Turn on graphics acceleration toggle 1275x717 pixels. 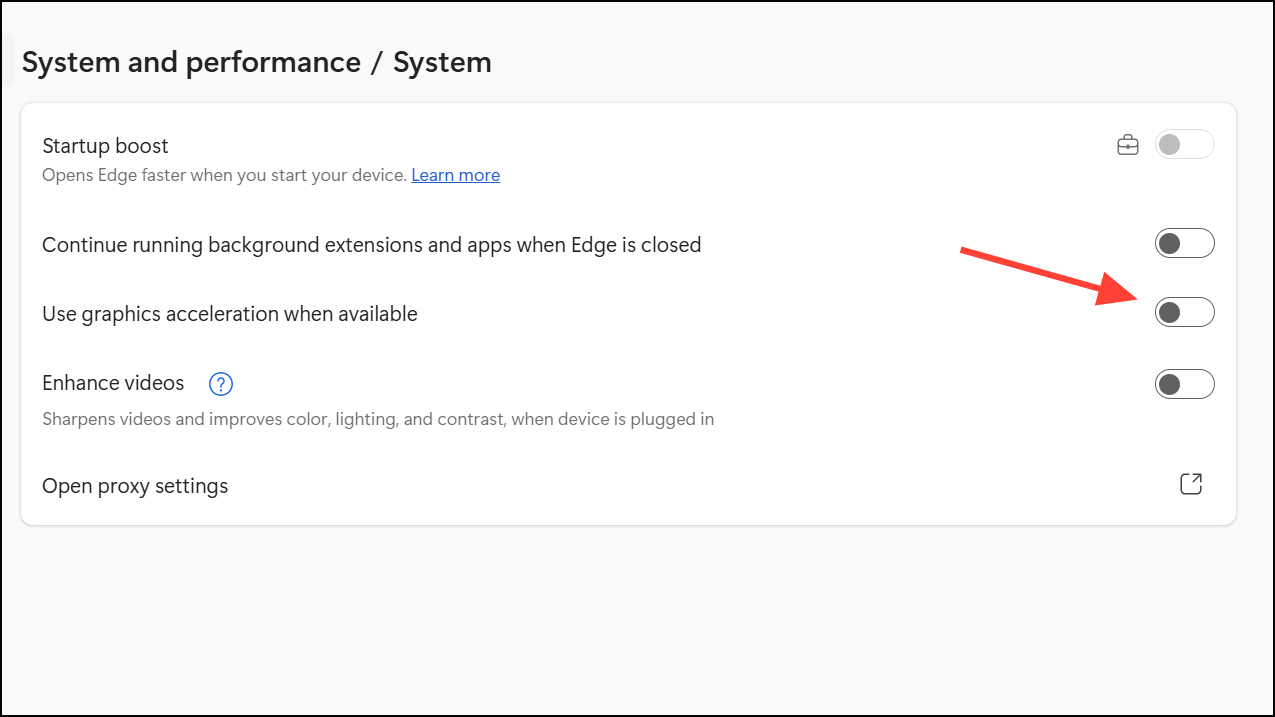point(1184,313)
